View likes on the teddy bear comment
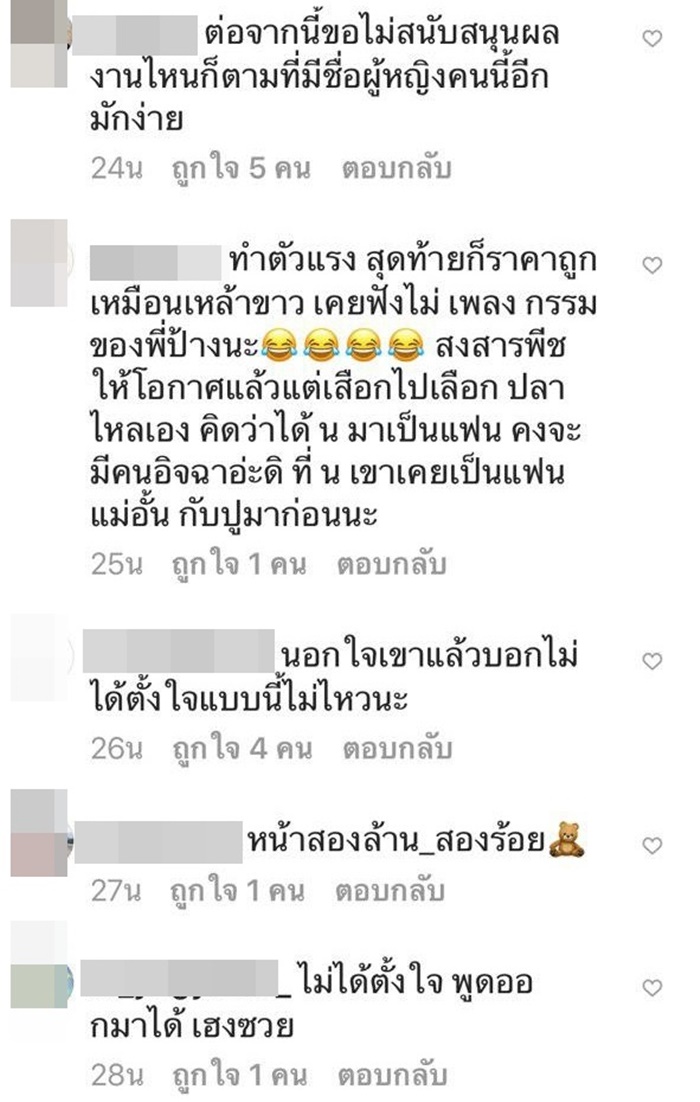This screenshot has width=700, height=1102. pos(238,891)
